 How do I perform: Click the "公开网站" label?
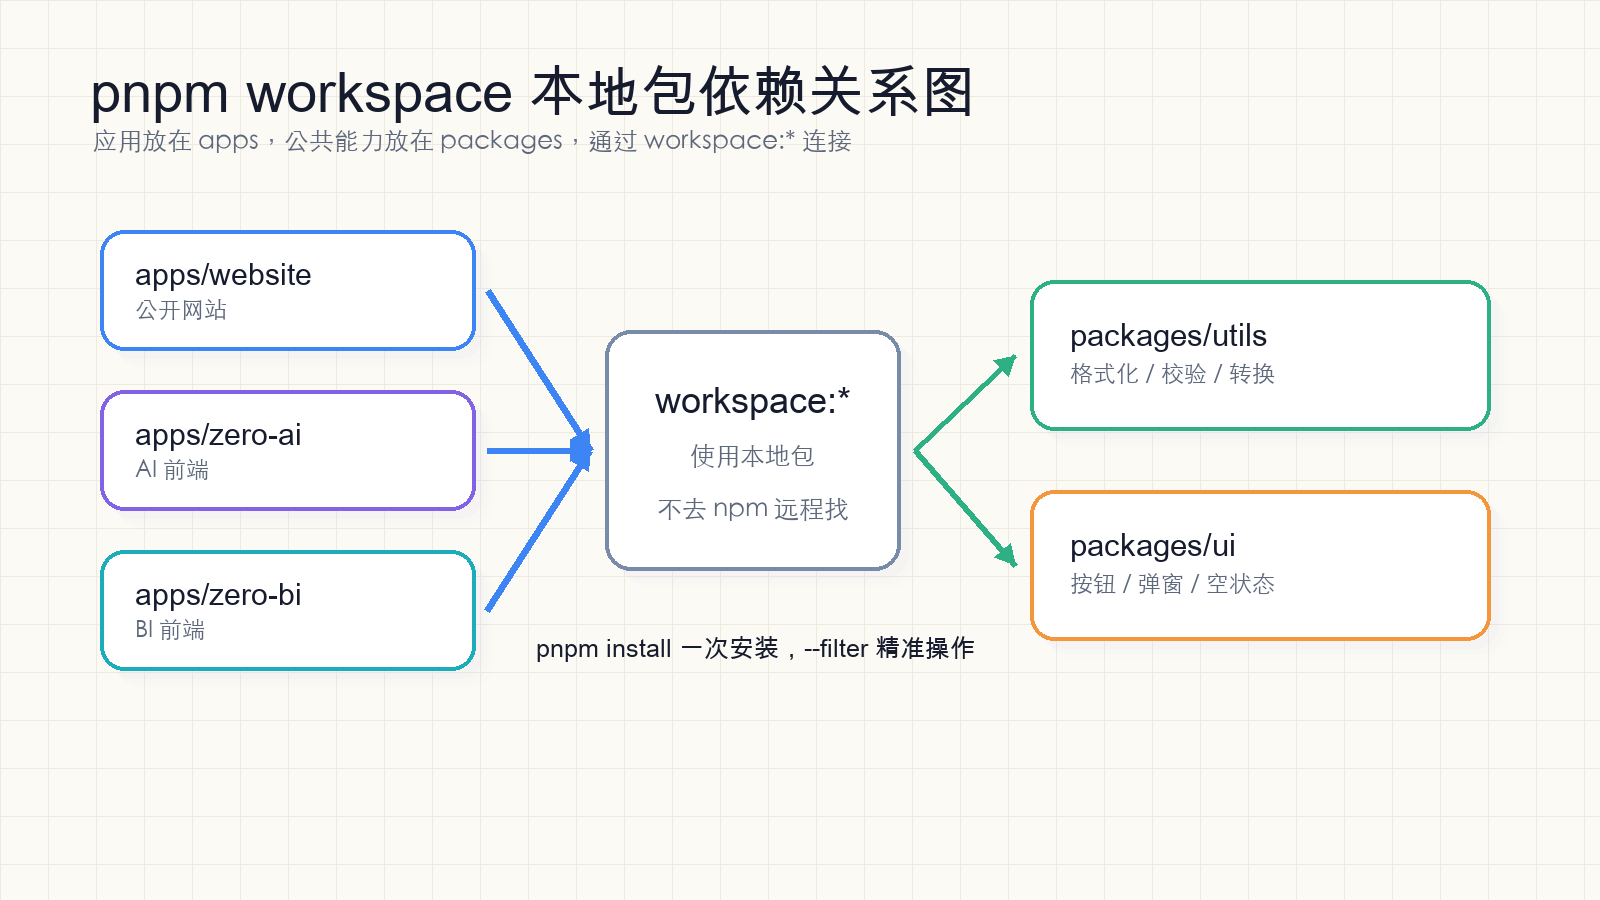(181, 310)
